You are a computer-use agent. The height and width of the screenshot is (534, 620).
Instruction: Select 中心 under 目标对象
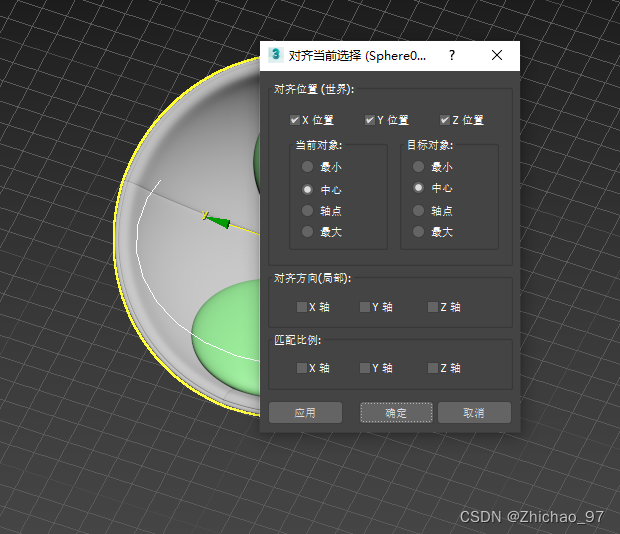point(418,188)
